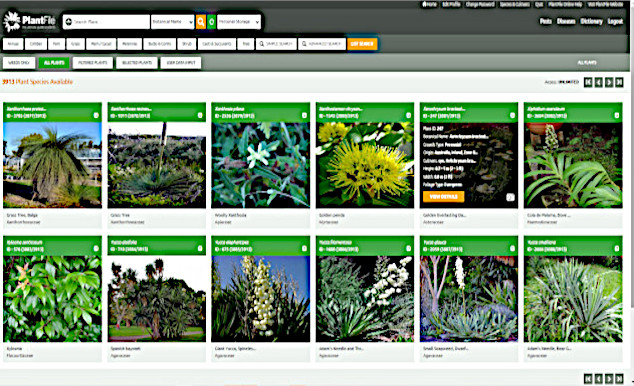Switch to Weeds Only tab
The image size is (634, 386).
19,63
